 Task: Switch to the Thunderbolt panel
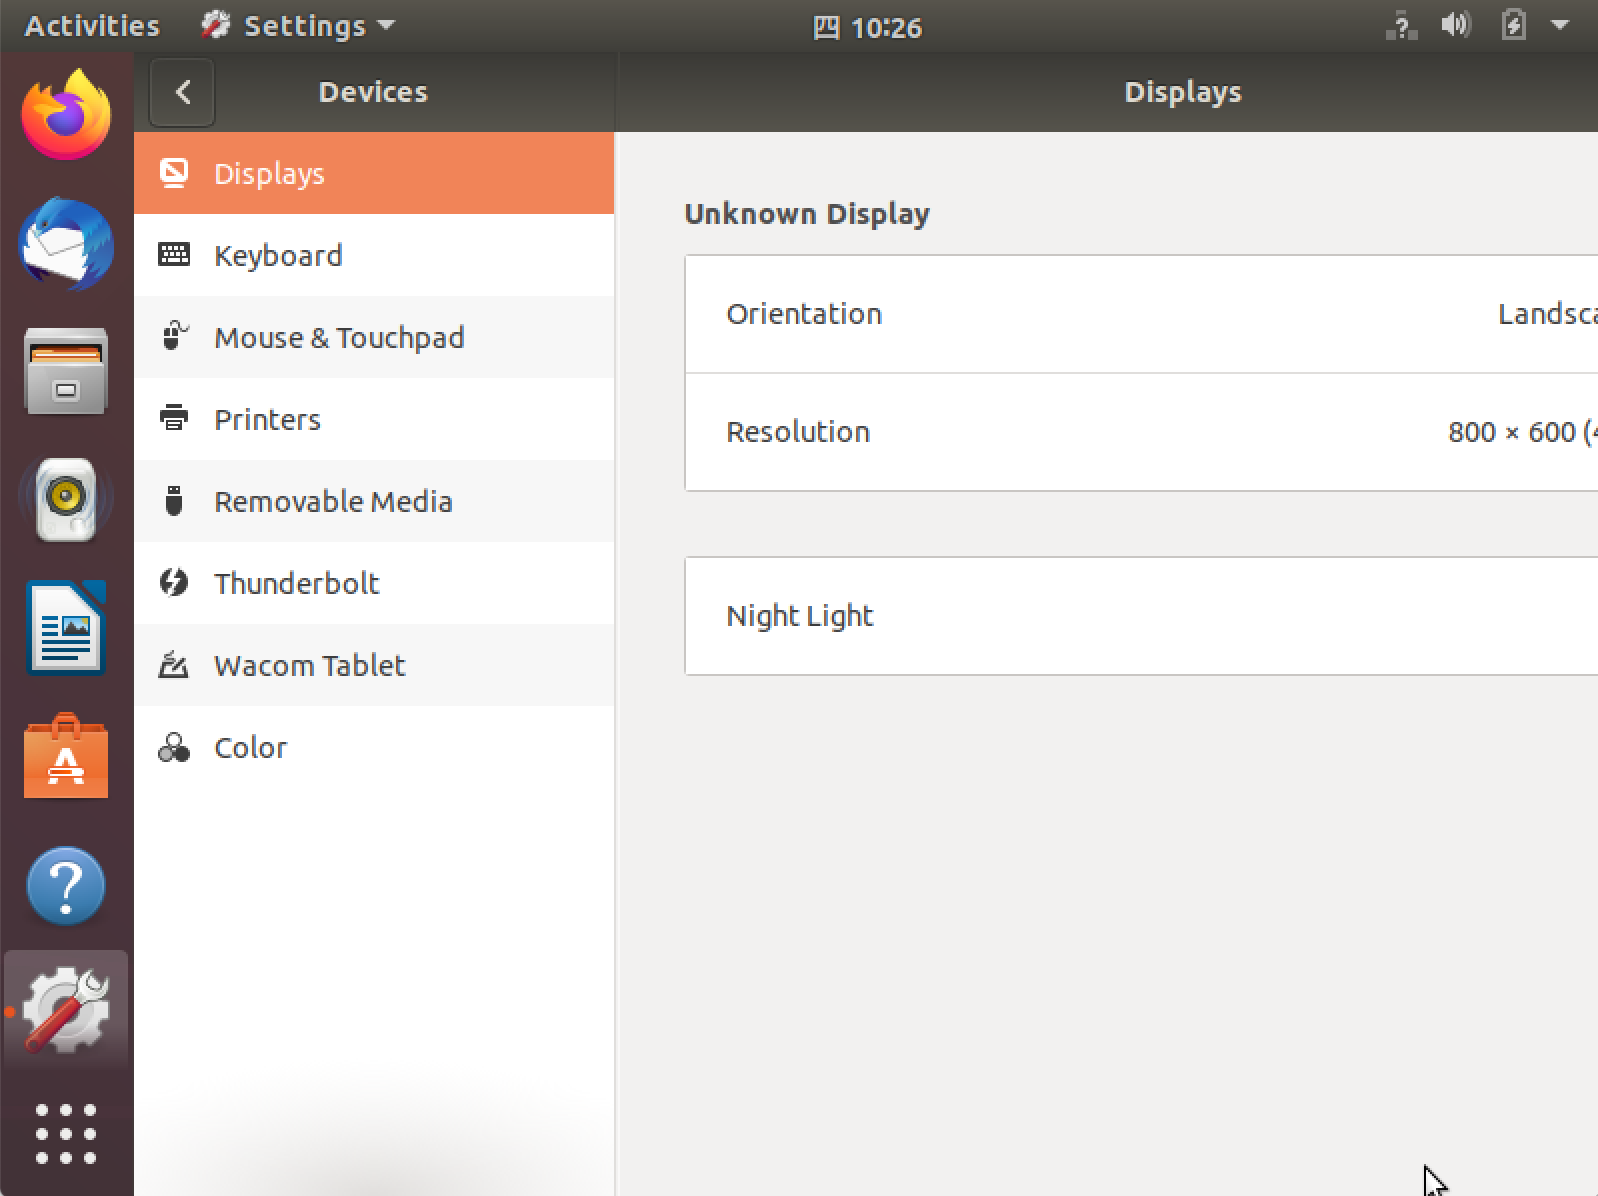click(374, 583)
